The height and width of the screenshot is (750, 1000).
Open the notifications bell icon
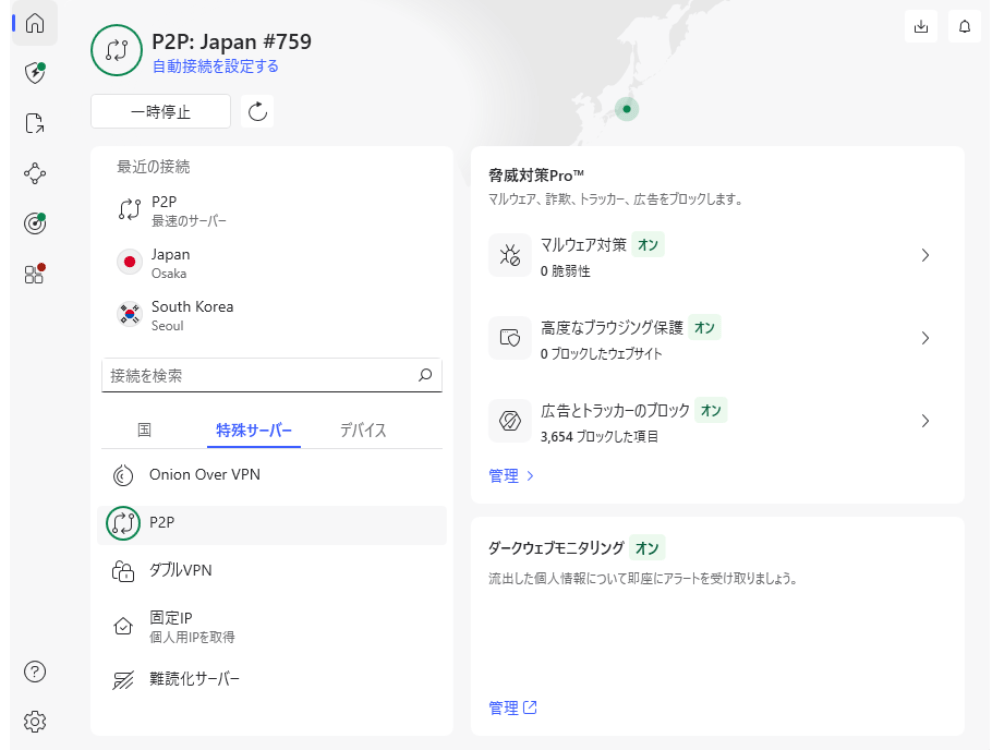[x=964, y=27]
